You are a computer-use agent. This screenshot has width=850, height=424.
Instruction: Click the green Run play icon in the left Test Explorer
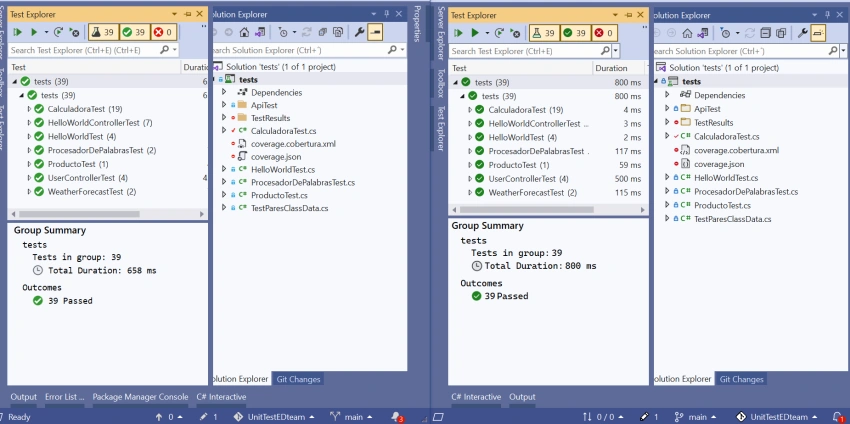(34, 33)
